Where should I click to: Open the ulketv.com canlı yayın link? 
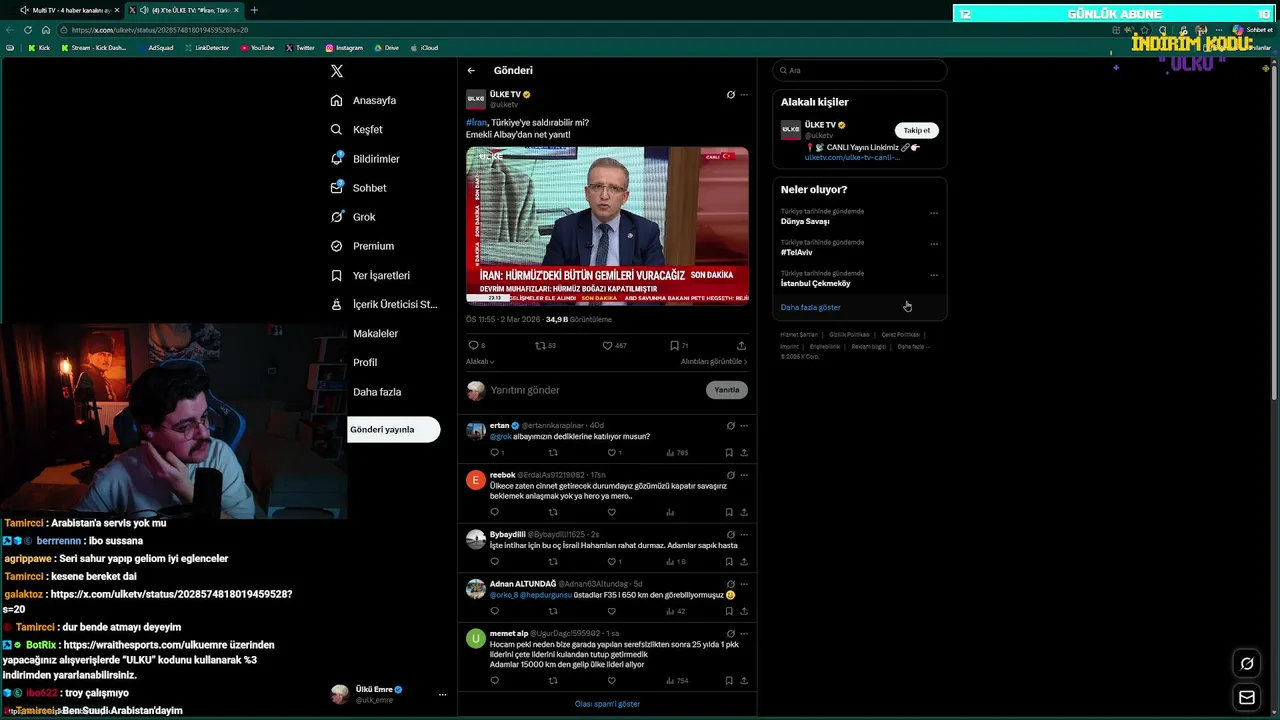pyautogui.click(x=852, y=157)
